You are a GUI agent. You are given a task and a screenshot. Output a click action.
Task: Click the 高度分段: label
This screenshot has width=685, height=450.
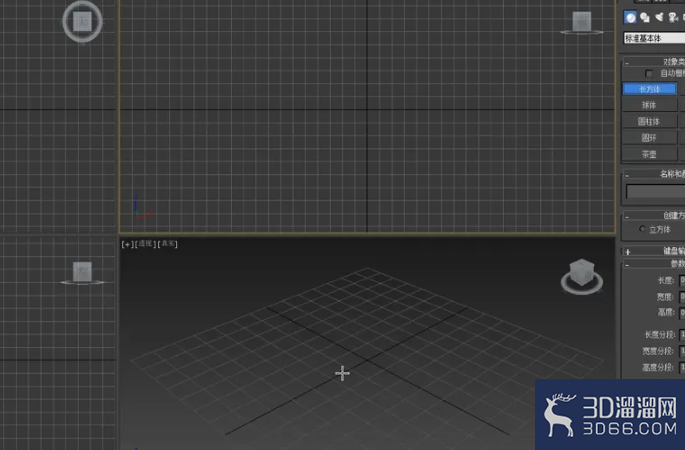click(658, 367)
